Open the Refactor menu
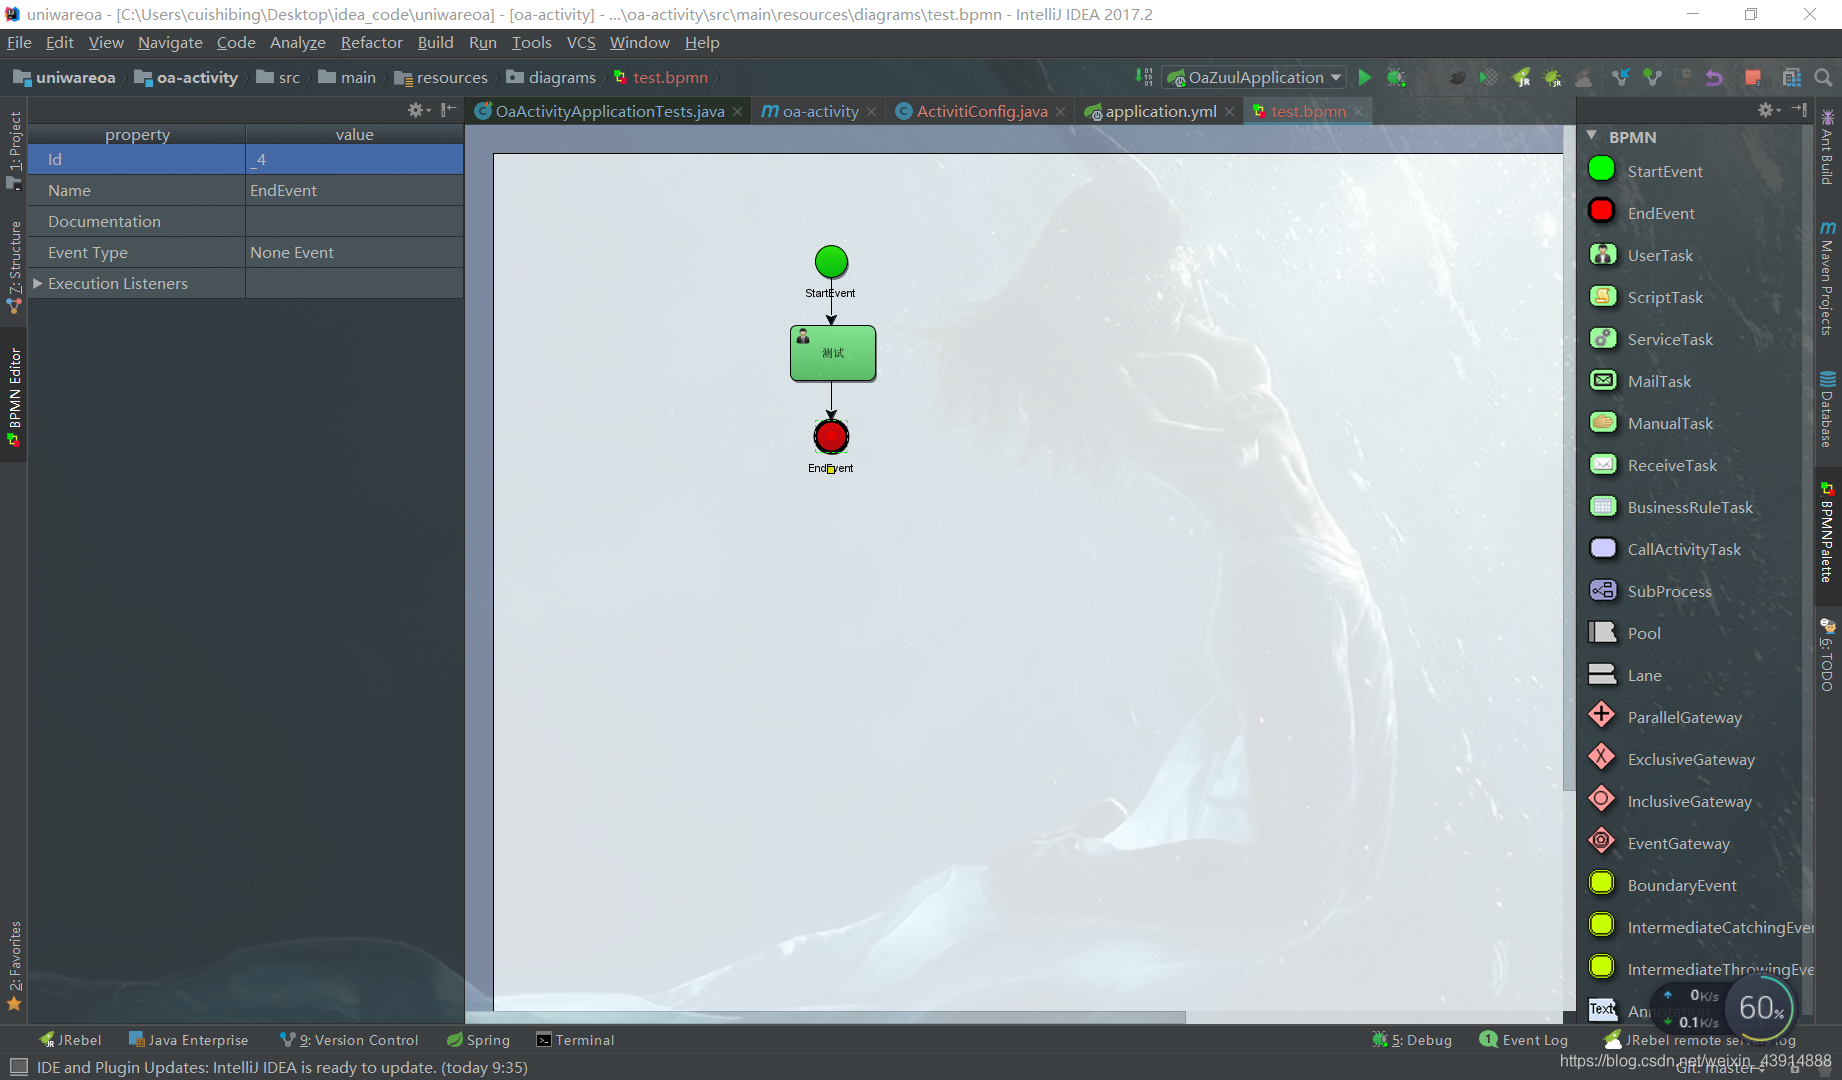 pyautogui.click(x=371, y=42)
